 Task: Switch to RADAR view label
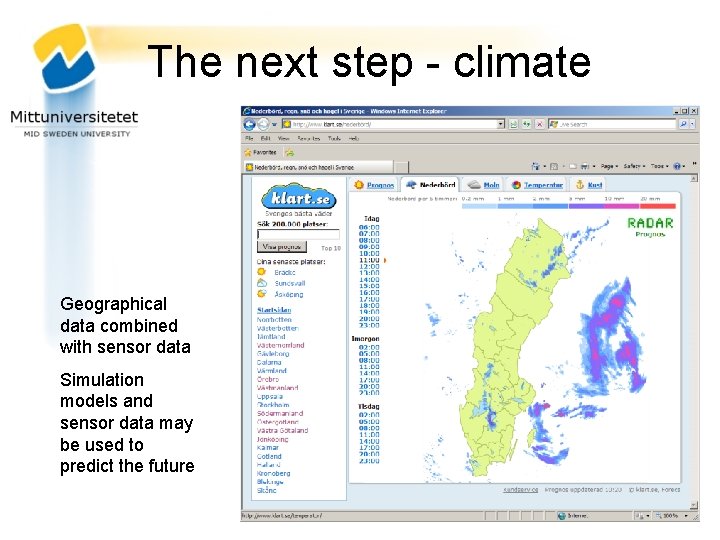pos(650,223)
